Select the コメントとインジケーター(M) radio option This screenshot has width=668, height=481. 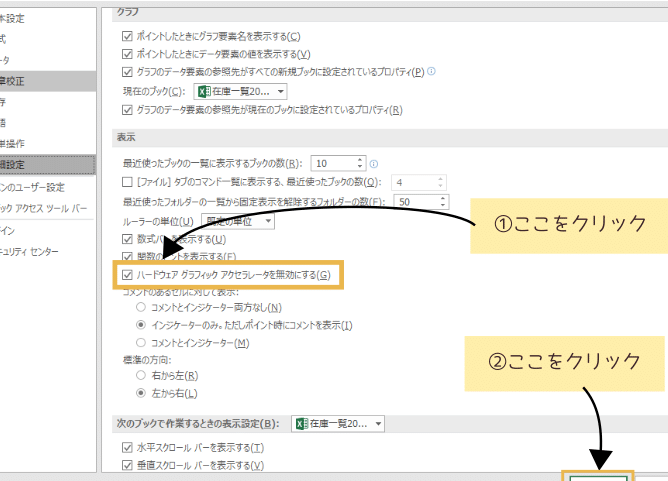click(x=142, y=343)
